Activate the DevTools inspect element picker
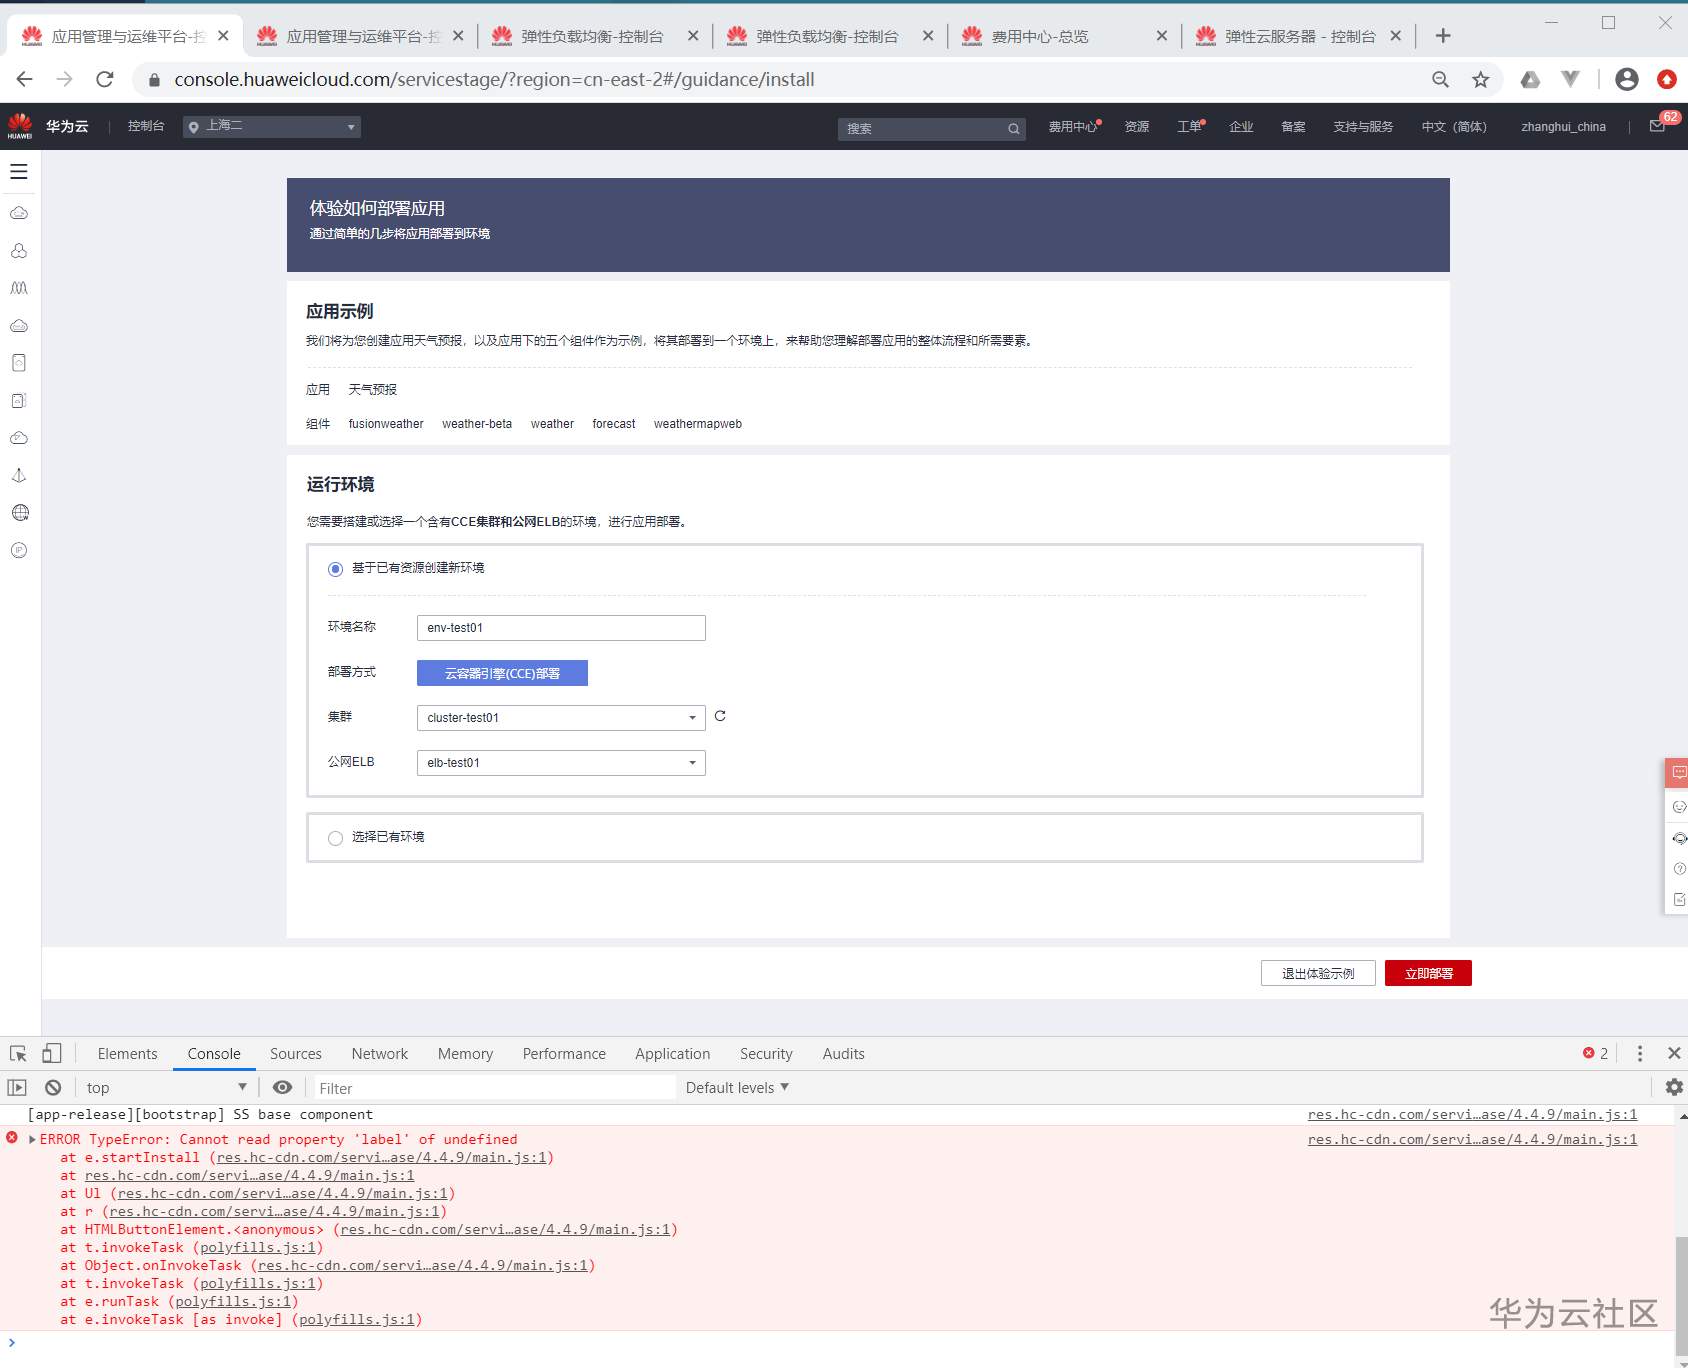Viewport: 1688px width, 1368px height. click(18, 1053)
